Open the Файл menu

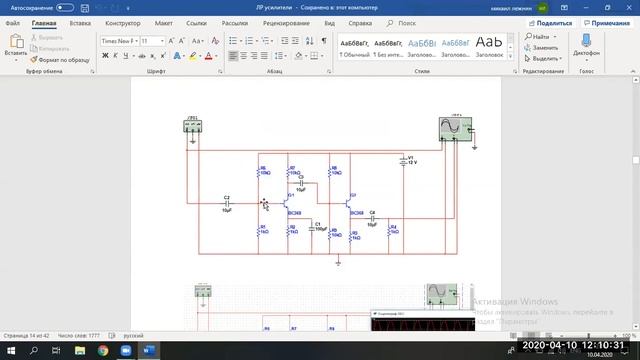(x=13, y=23)
